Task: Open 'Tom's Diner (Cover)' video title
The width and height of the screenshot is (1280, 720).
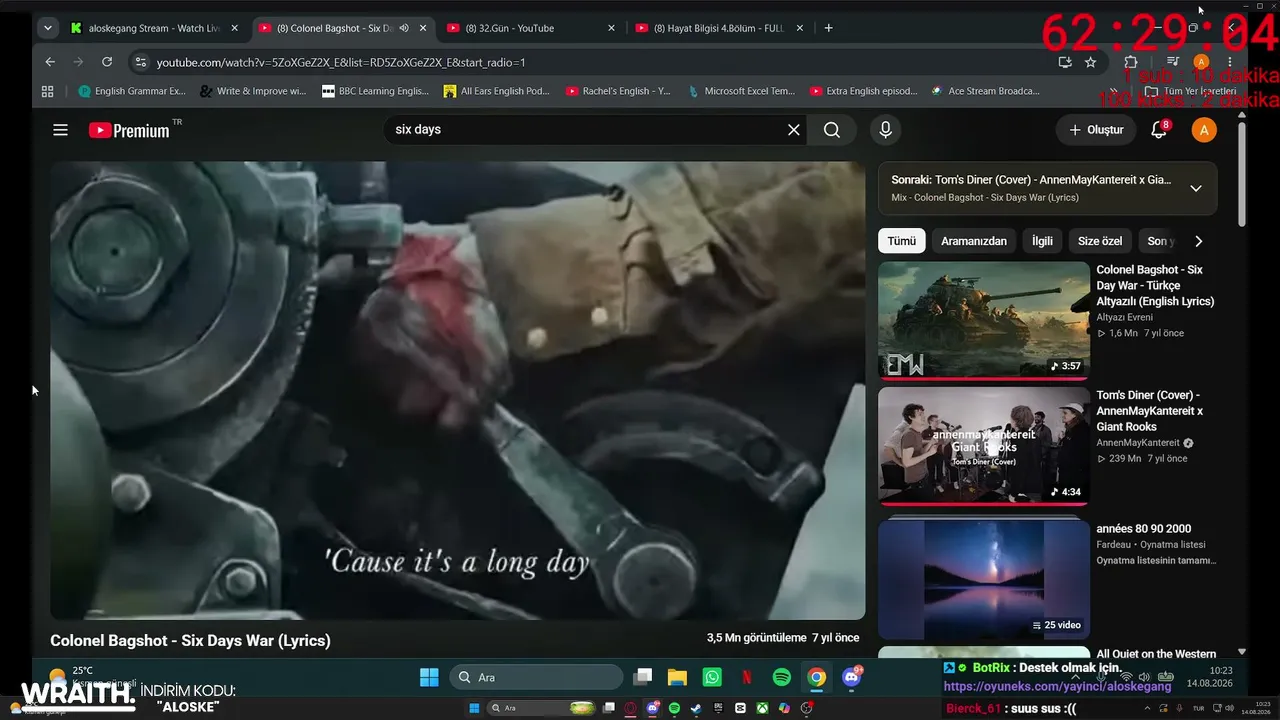Action: (1150, 411)
